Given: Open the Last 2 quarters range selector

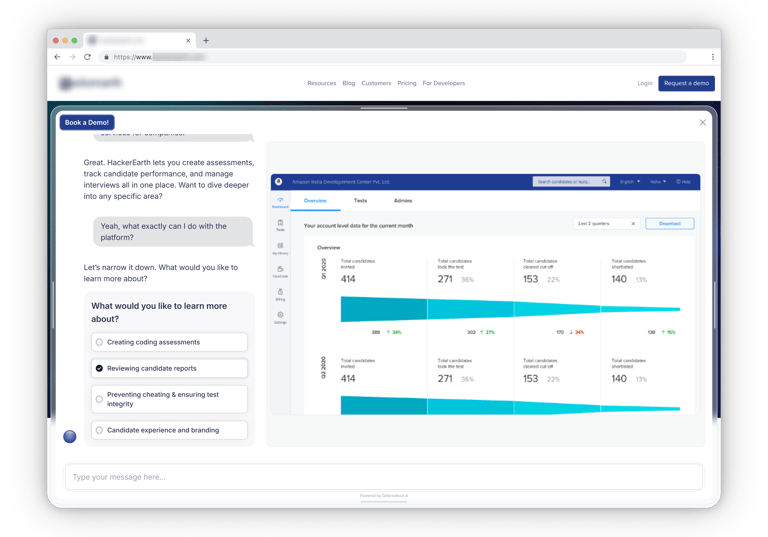Looking at the screenshot, I should [x=606, y=223].
